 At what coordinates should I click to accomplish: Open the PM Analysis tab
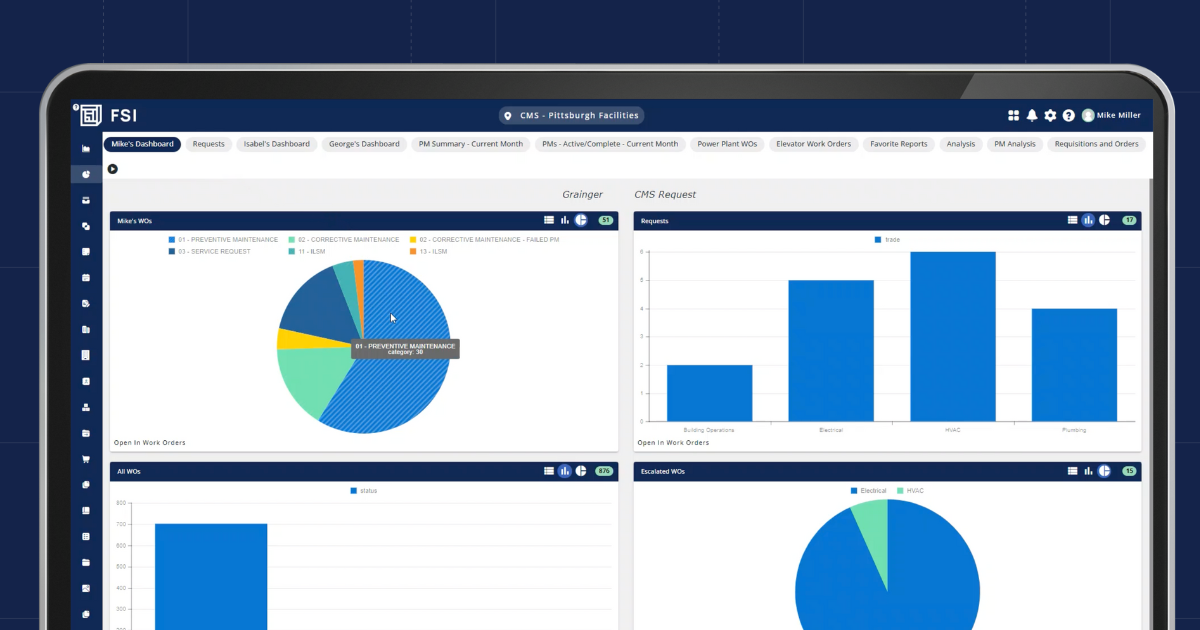point(1015,144)
